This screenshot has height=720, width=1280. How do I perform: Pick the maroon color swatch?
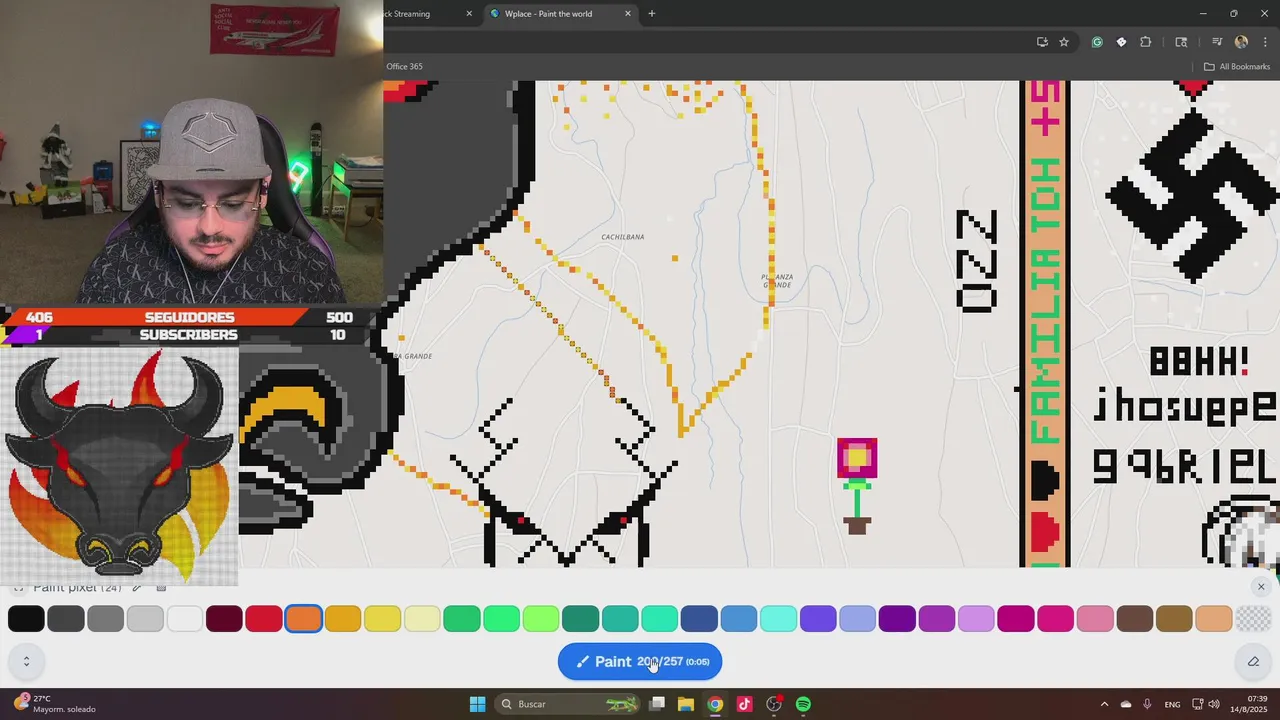pyautogui.click(x=224, y=619)
